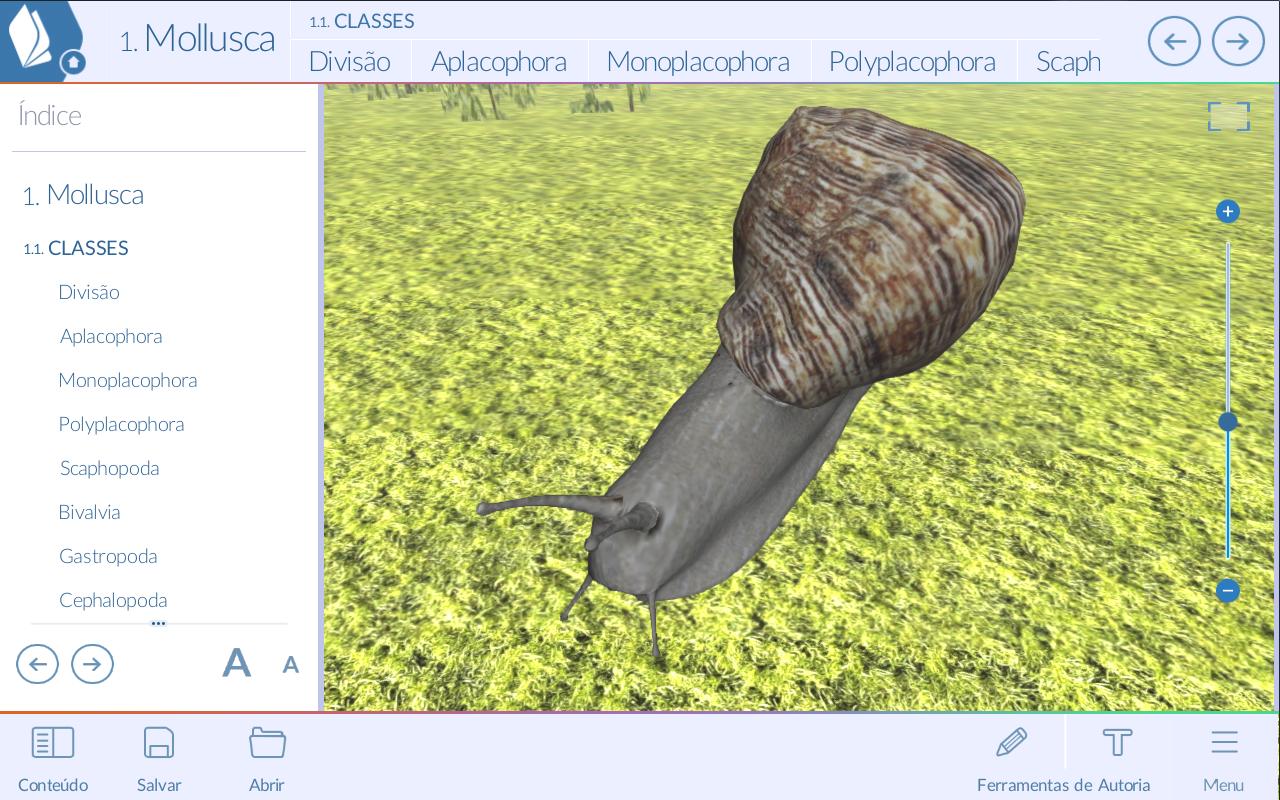Open the Menu hamburger
The width and height of the screenshot is (1280, 800).
click(x=1224, y=742)
